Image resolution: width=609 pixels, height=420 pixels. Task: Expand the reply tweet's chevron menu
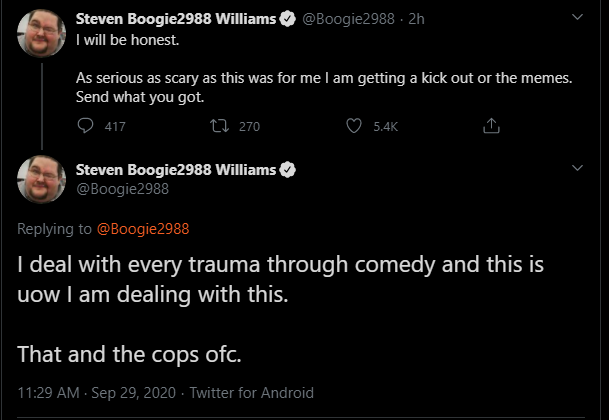click(x=578, y=168)
